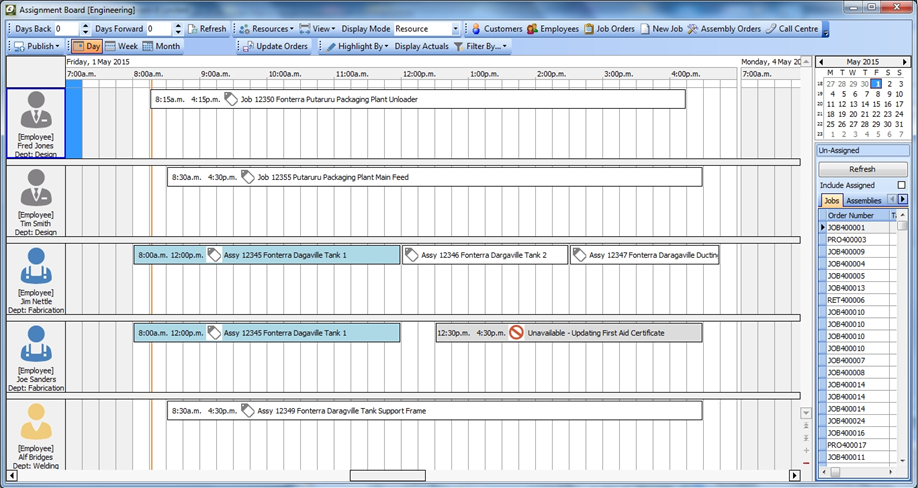Image resolution: width=918 pixels, height=488 pixels.
Task: Click the horizontal timeline scrollbar thumb
Action: (x=387, y=476)
